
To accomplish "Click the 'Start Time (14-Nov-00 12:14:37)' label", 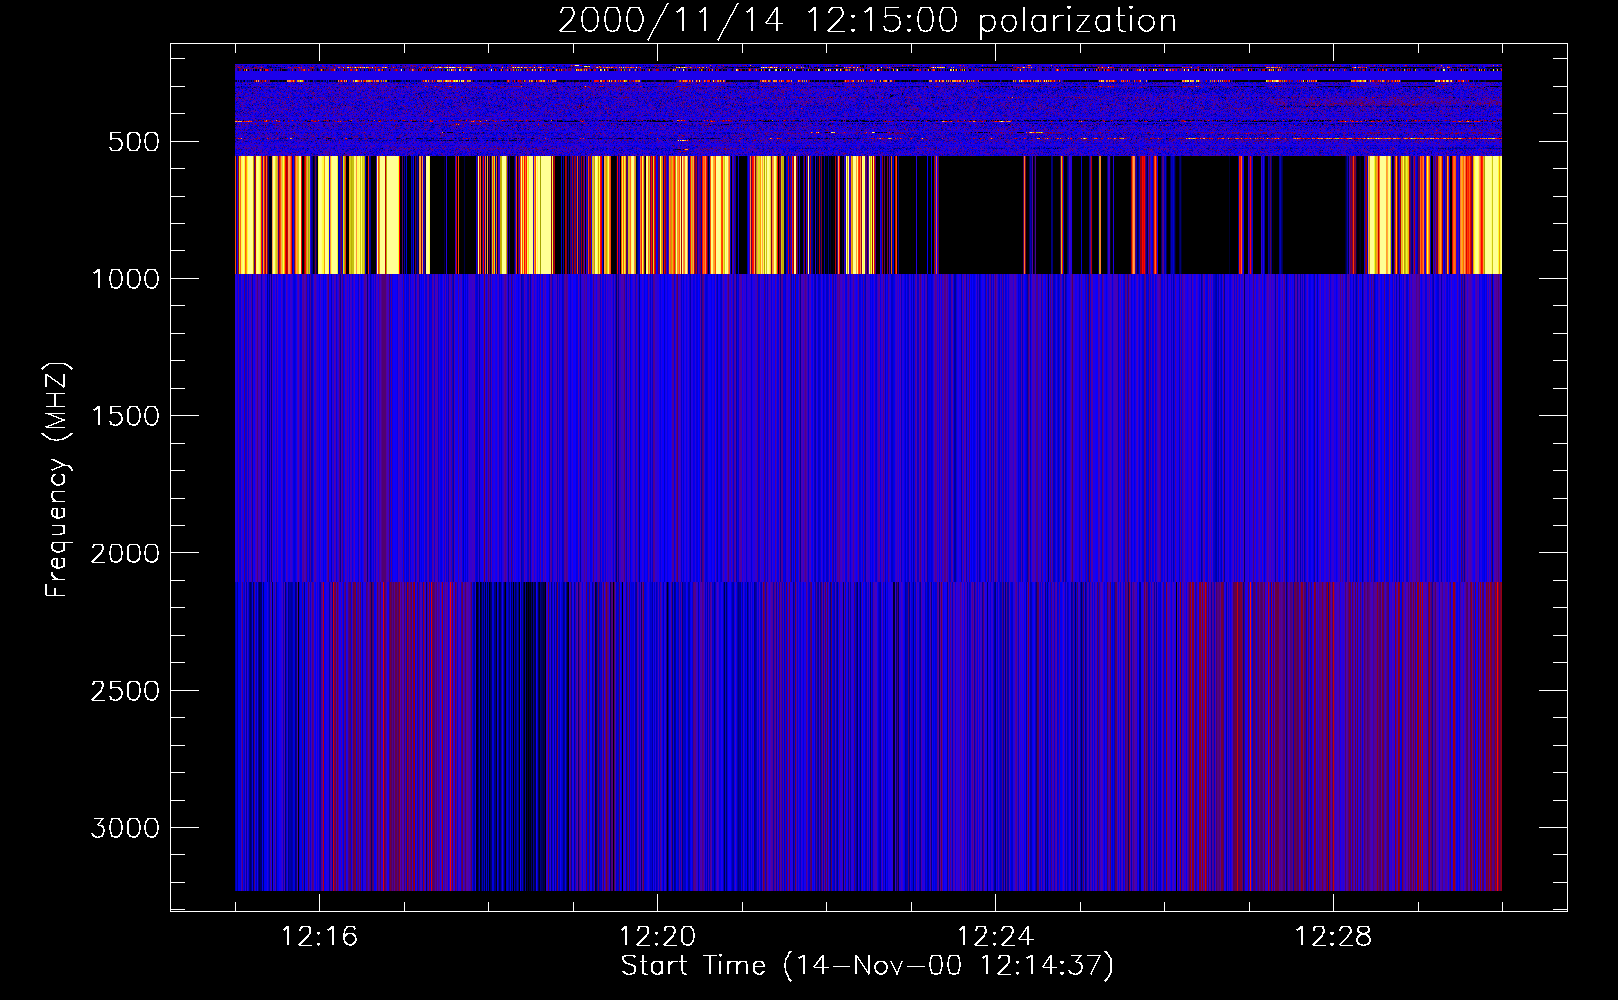I will tap(867, 966).
